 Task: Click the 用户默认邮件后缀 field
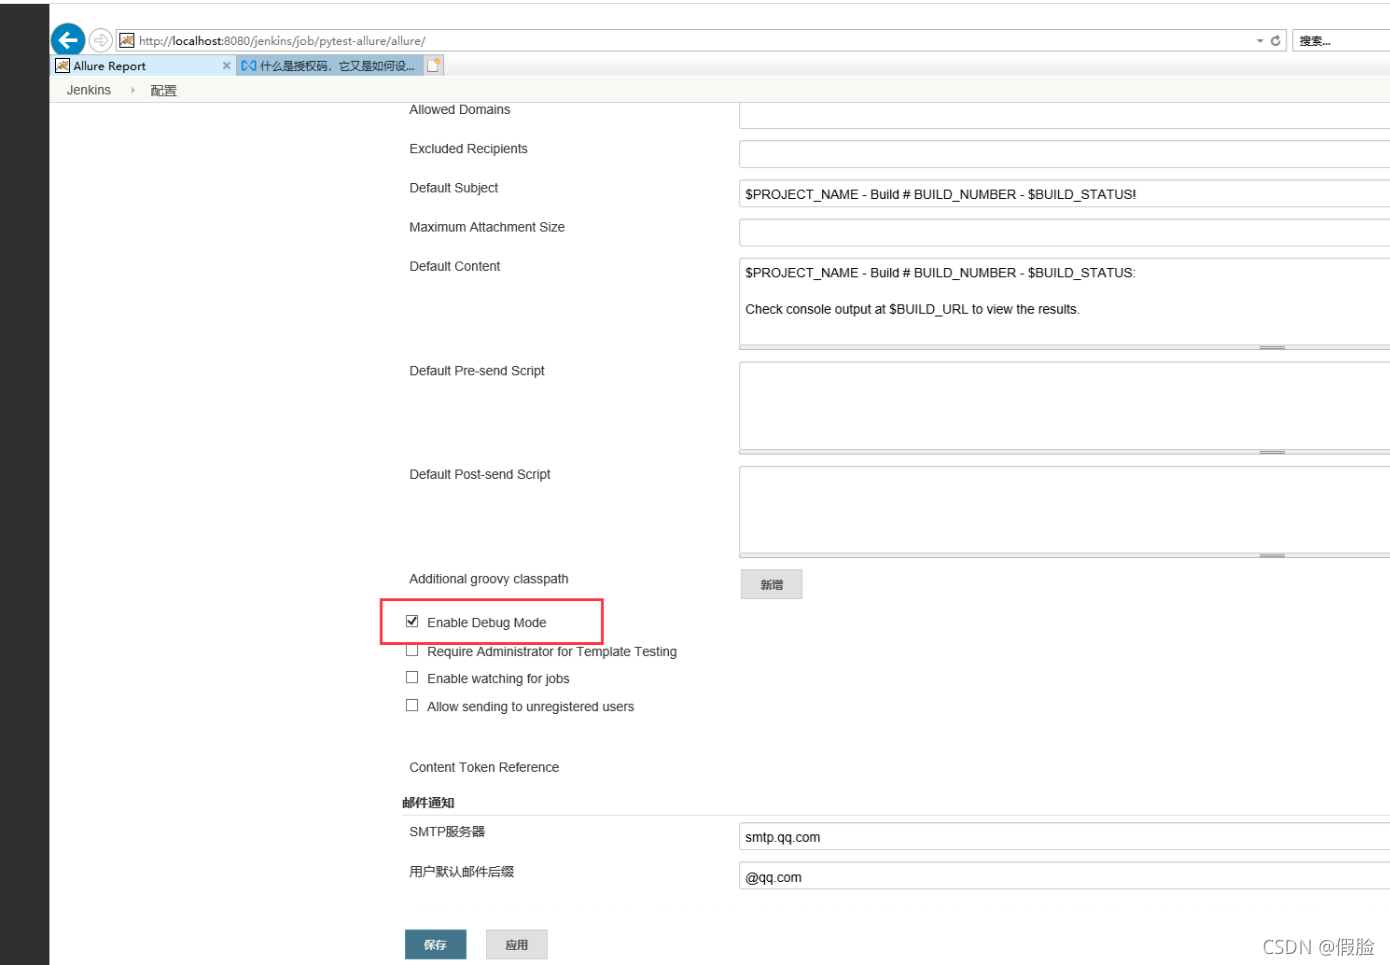pyautogui.click(x=1064, y=876)
